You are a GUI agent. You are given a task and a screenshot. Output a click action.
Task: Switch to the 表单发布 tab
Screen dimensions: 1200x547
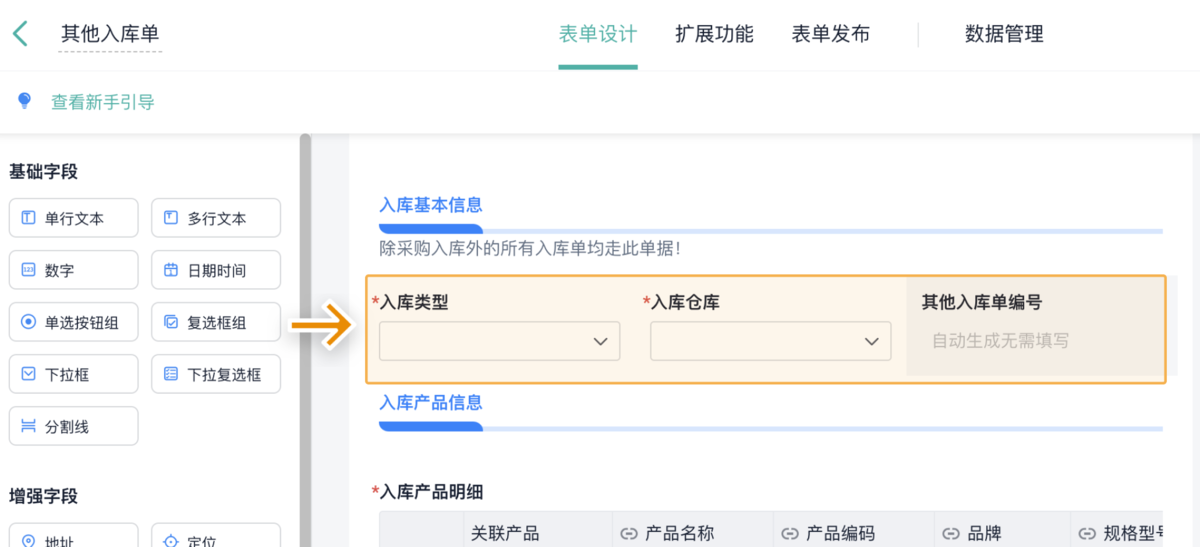(830, 34)
